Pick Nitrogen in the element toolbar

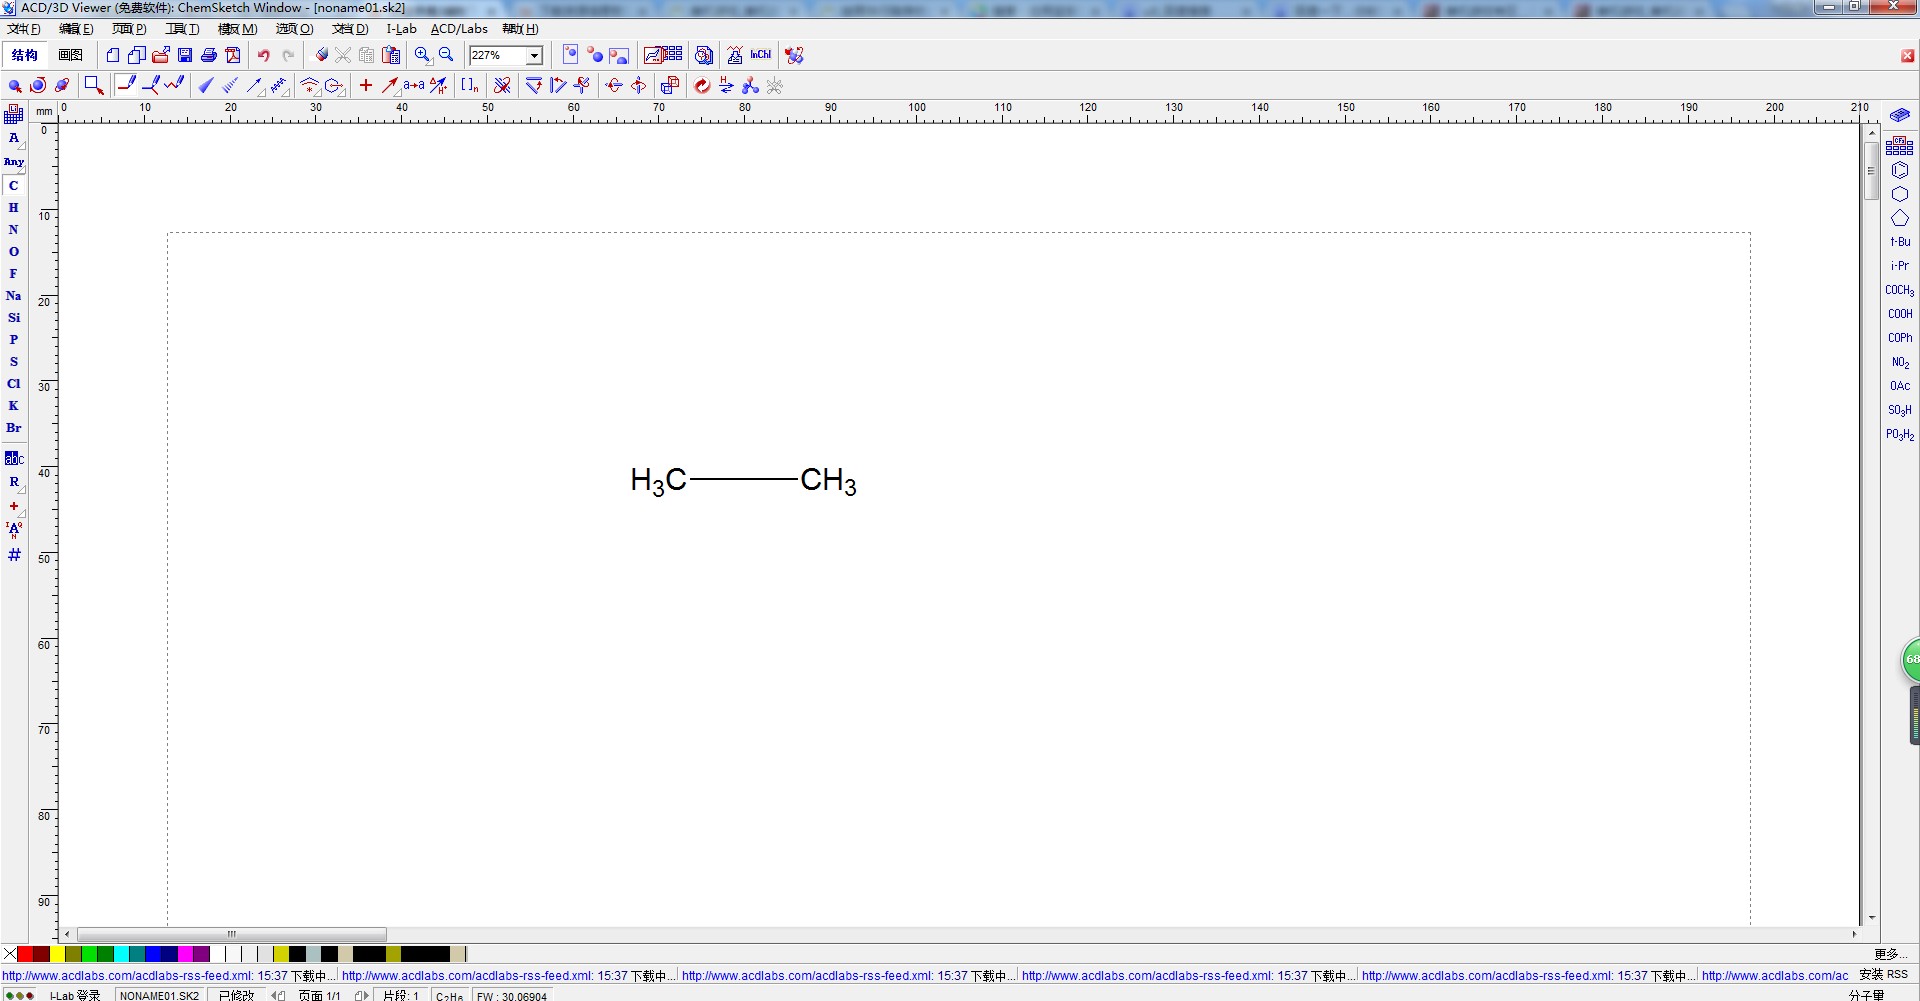[14, 229]
